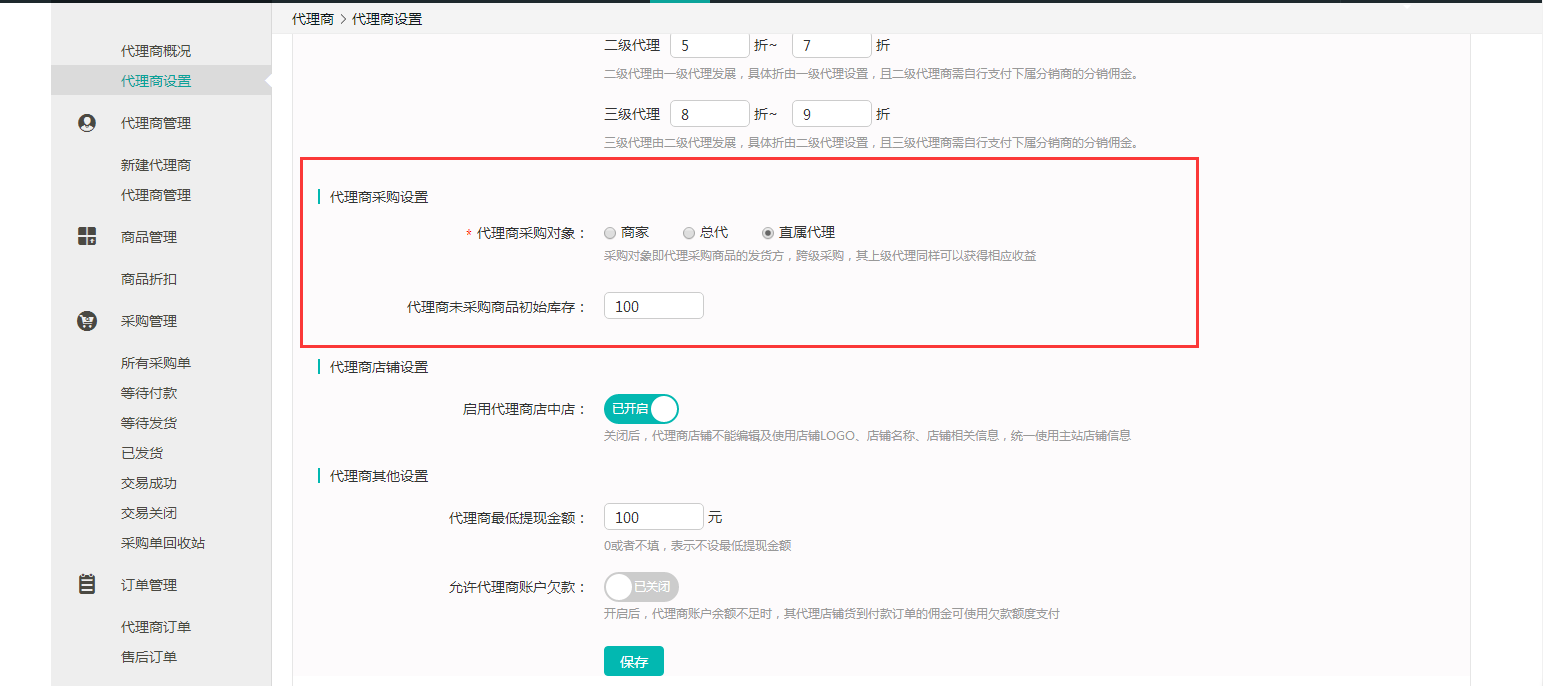The height and width of the screenshot is (686, 1543).
Task: Open 所有采购单 list
Action: [155, 363]
